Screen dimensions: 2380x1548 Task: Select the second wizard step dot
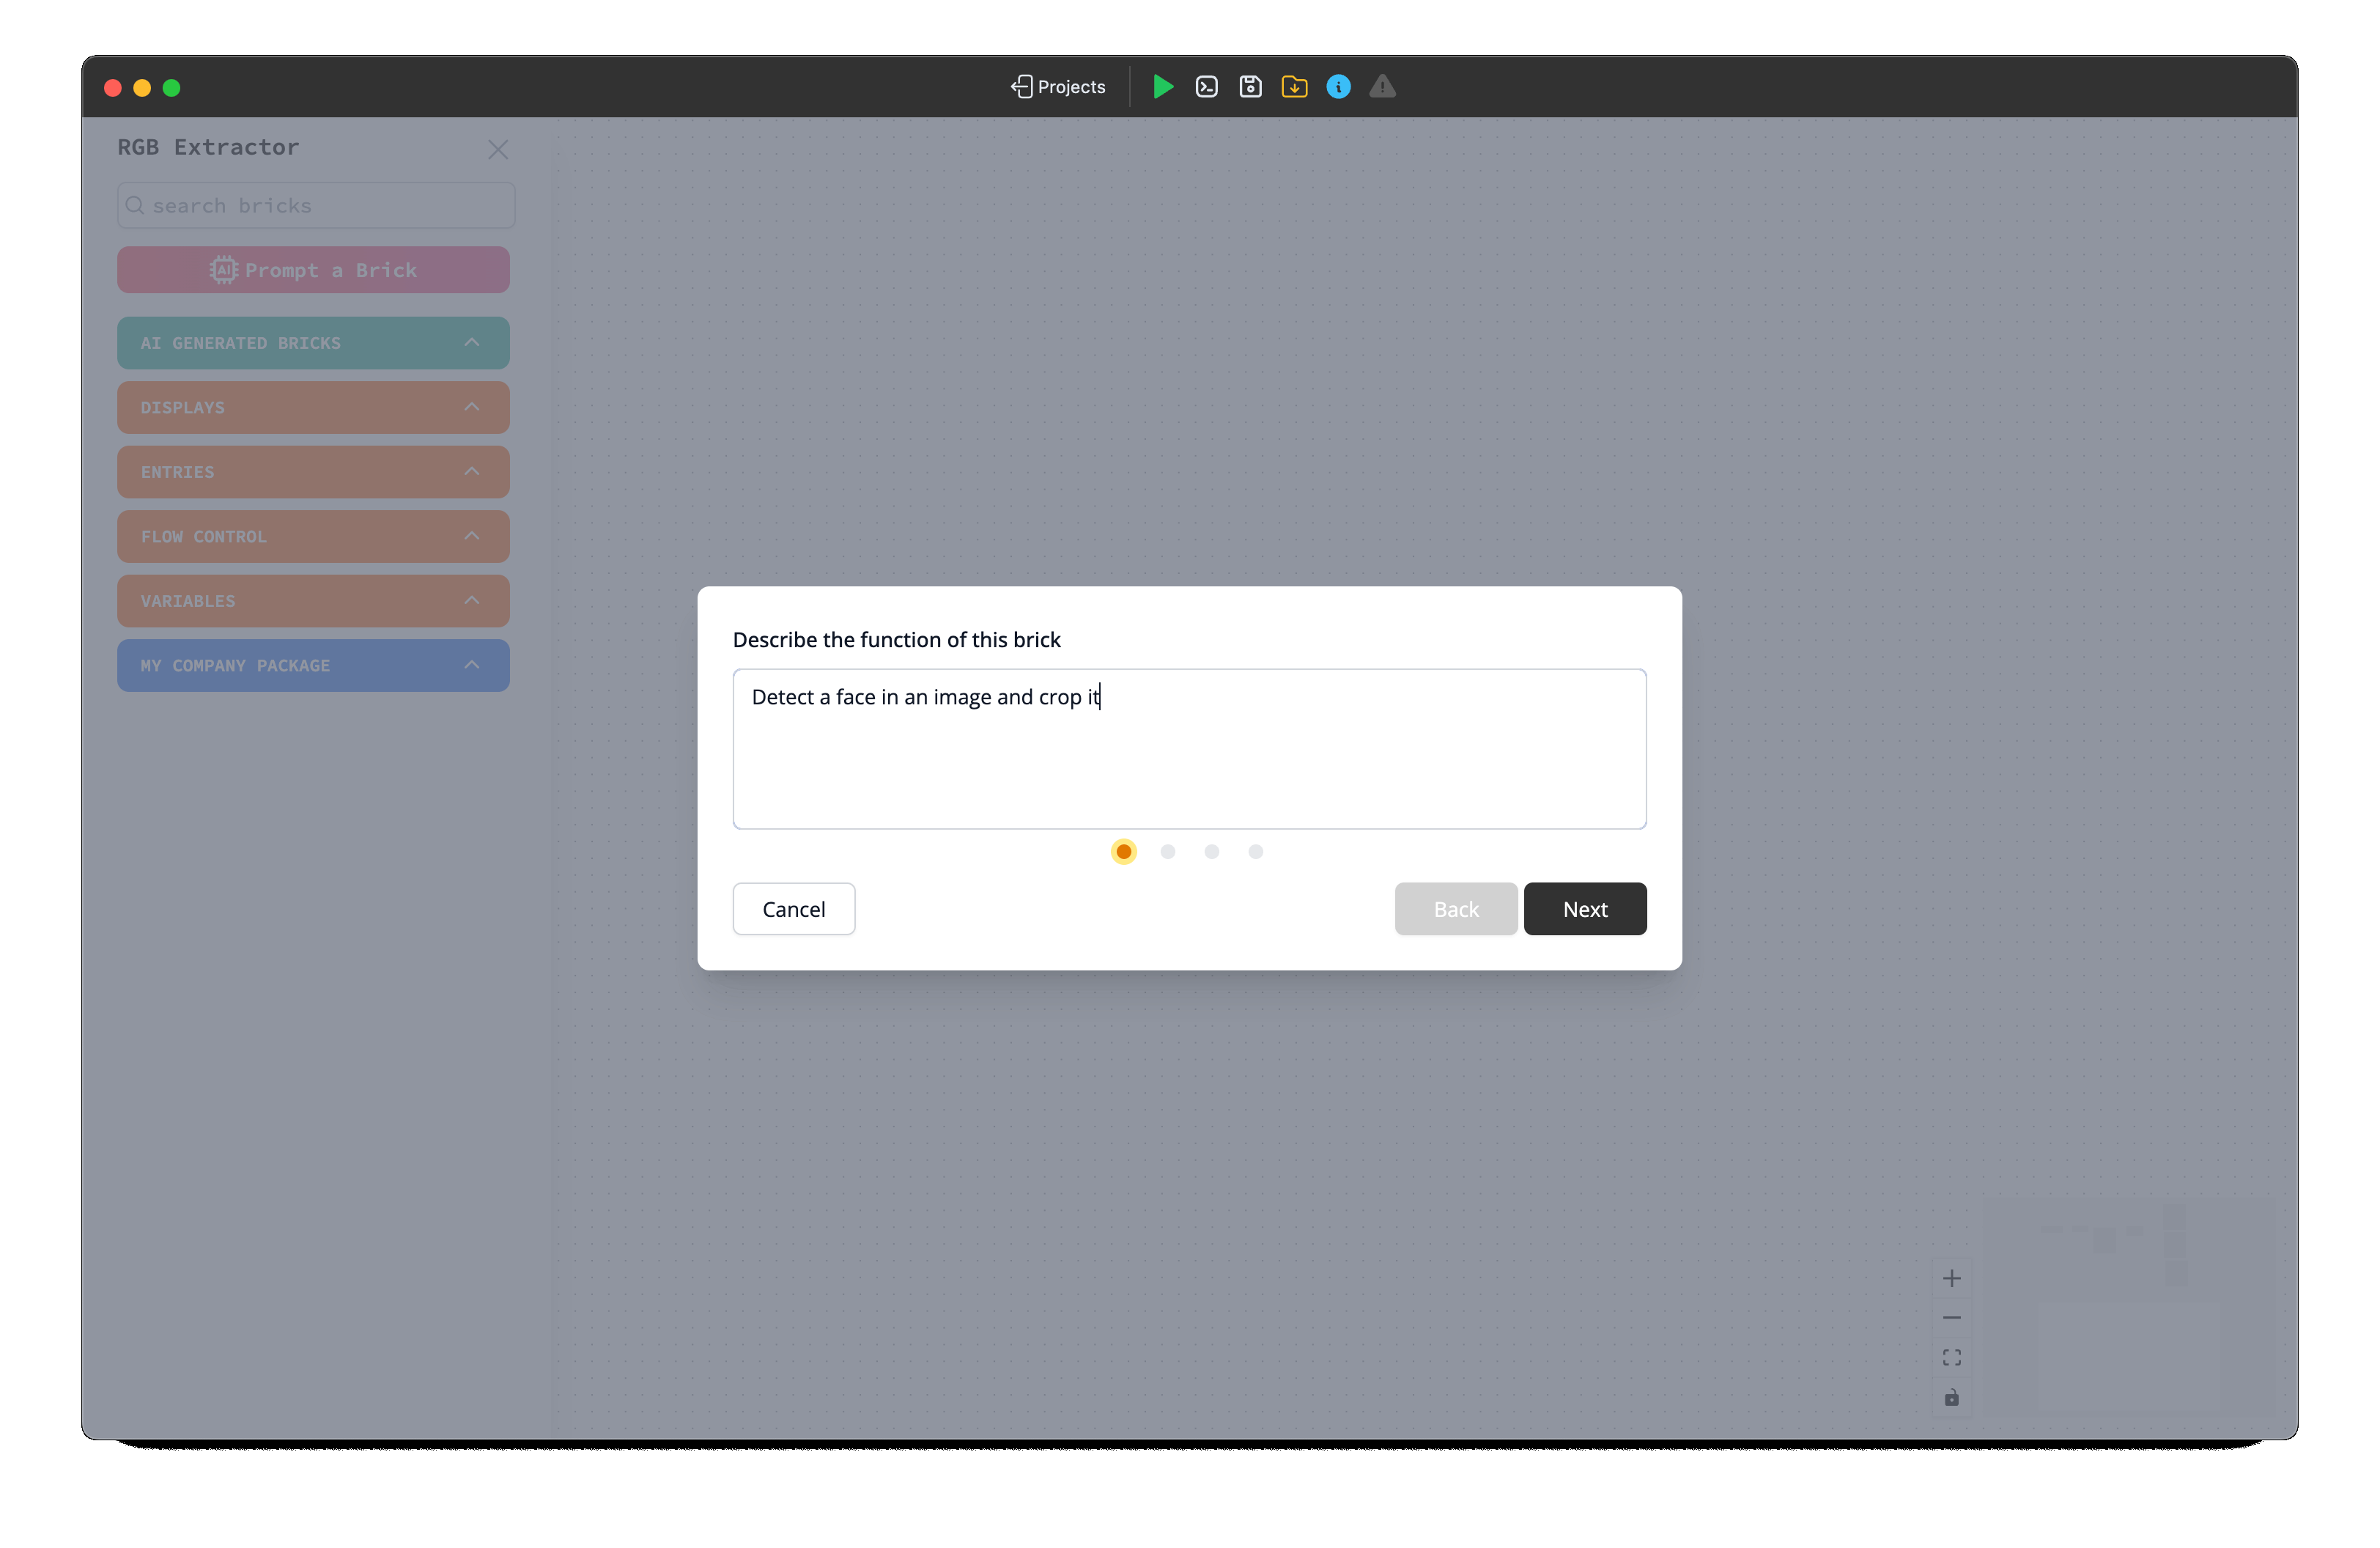[1167, 852]
